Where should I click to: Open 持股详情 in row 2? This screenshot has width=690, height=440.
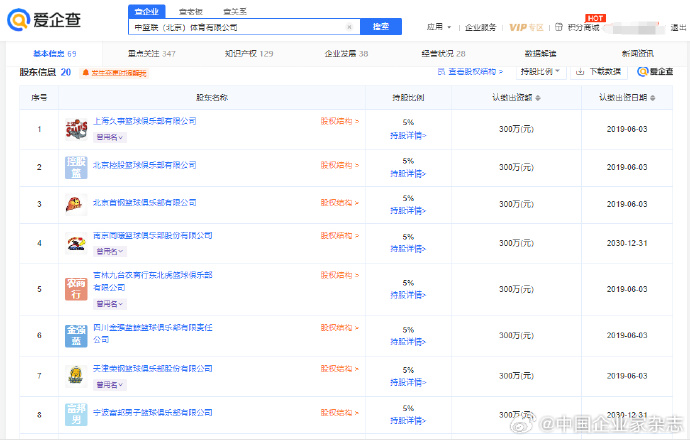coord(408,174)
